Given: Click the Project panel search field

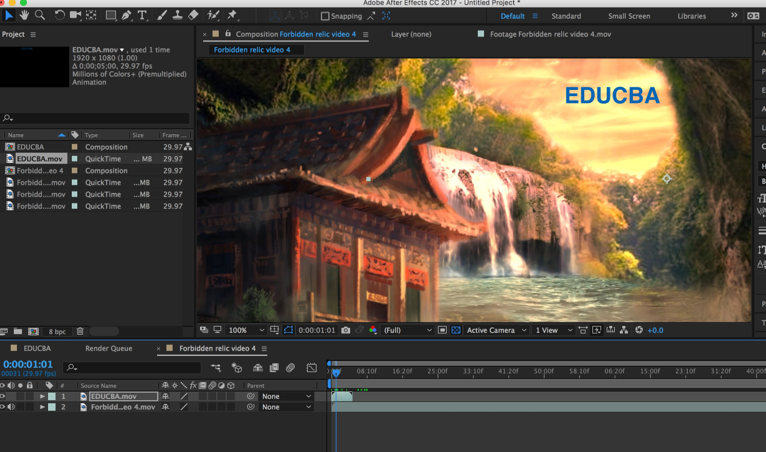Looking at the screenshot, I should [95, 118].
